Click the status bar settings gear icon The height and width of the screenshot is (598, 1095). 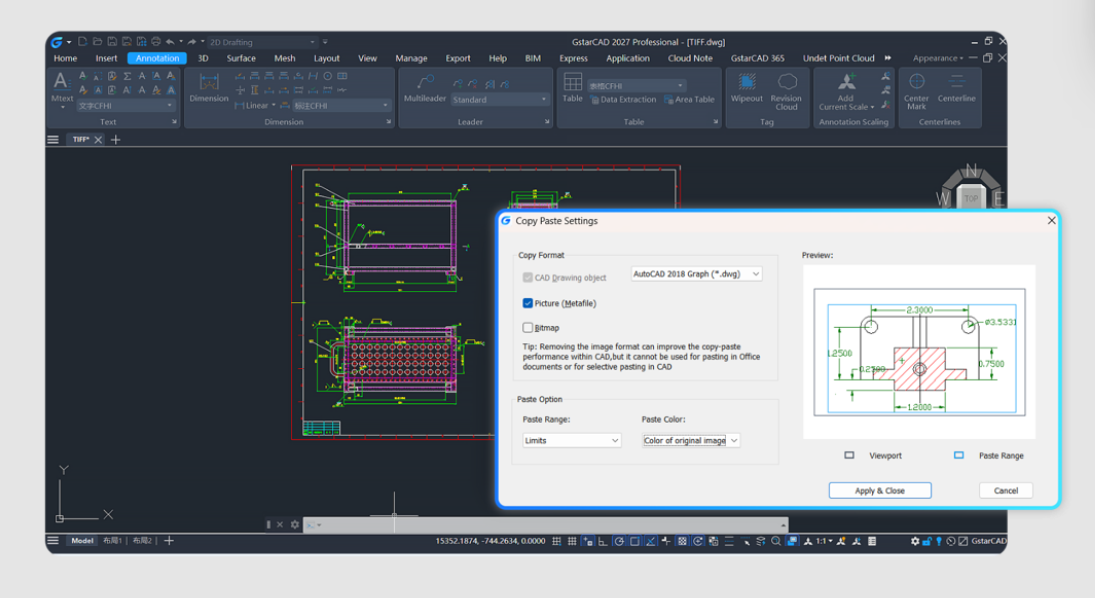(x=915, y=541)
